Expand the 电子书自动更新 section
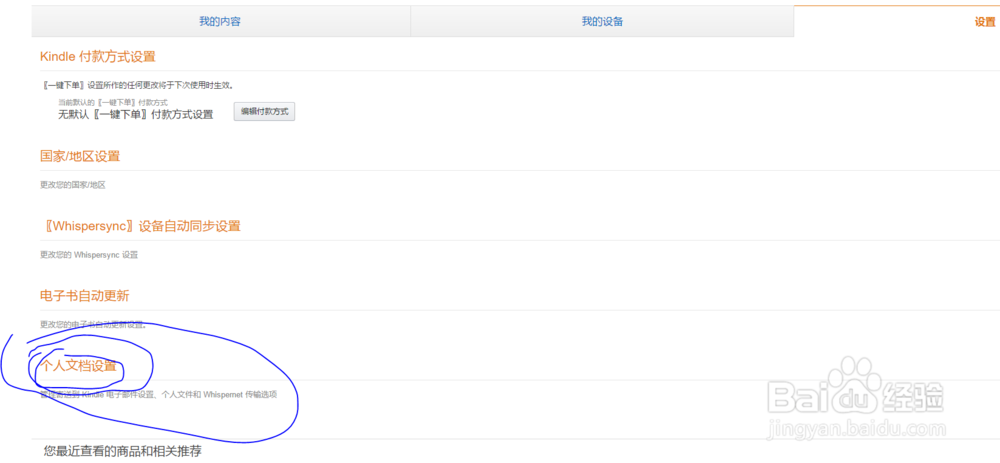Viewport: 1000px width, 463px height. 84,296
